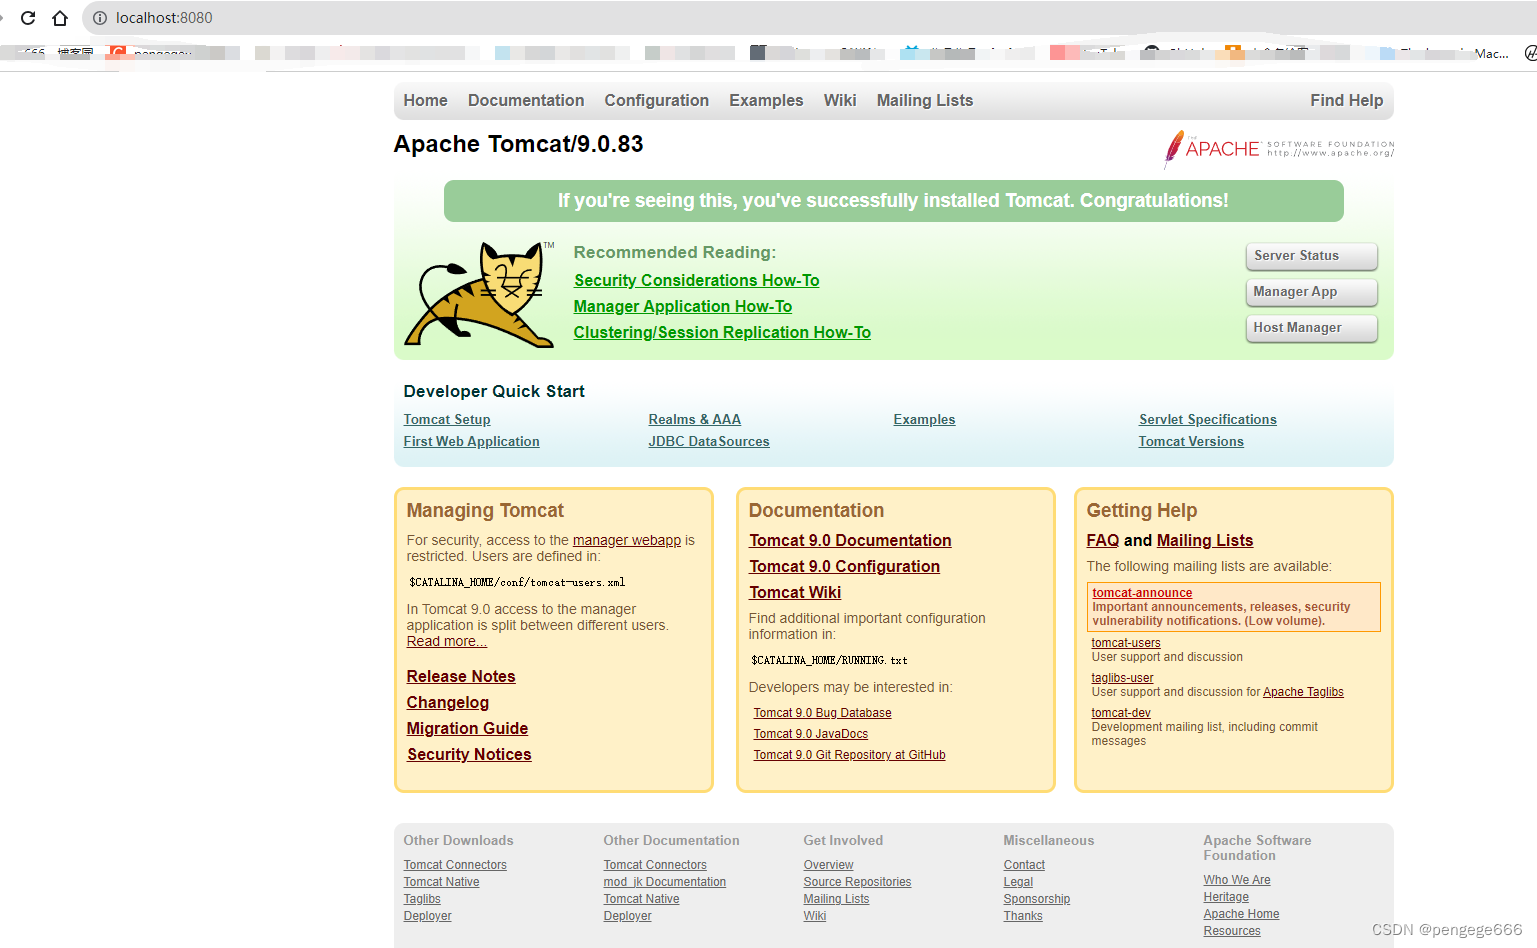1537x948 pixels.
Task: Open the Tomcat Setup link
Action: [x=447, y=420]
